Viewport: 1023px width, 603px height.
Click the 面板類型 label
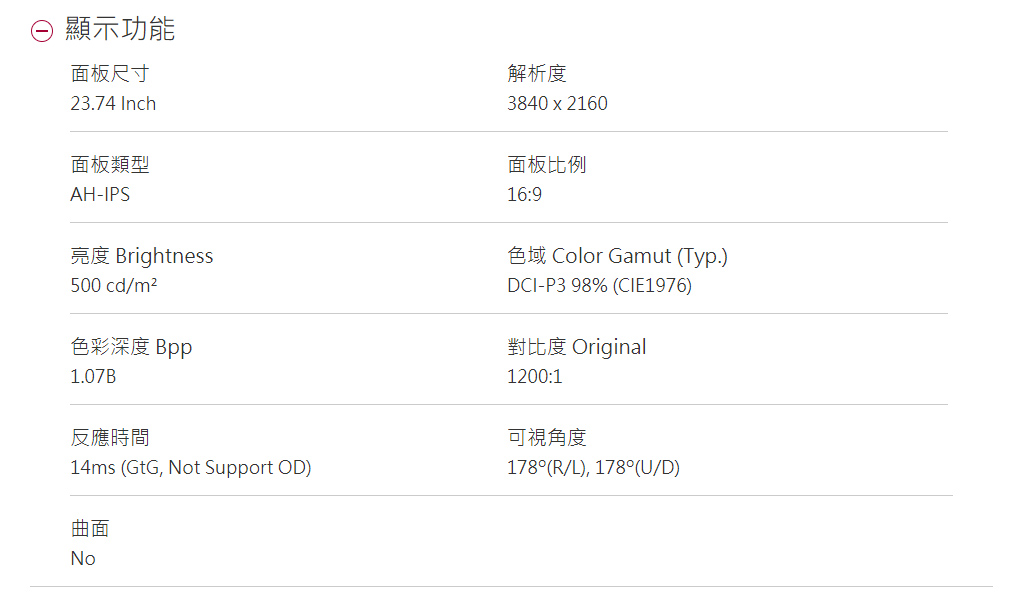110,165
